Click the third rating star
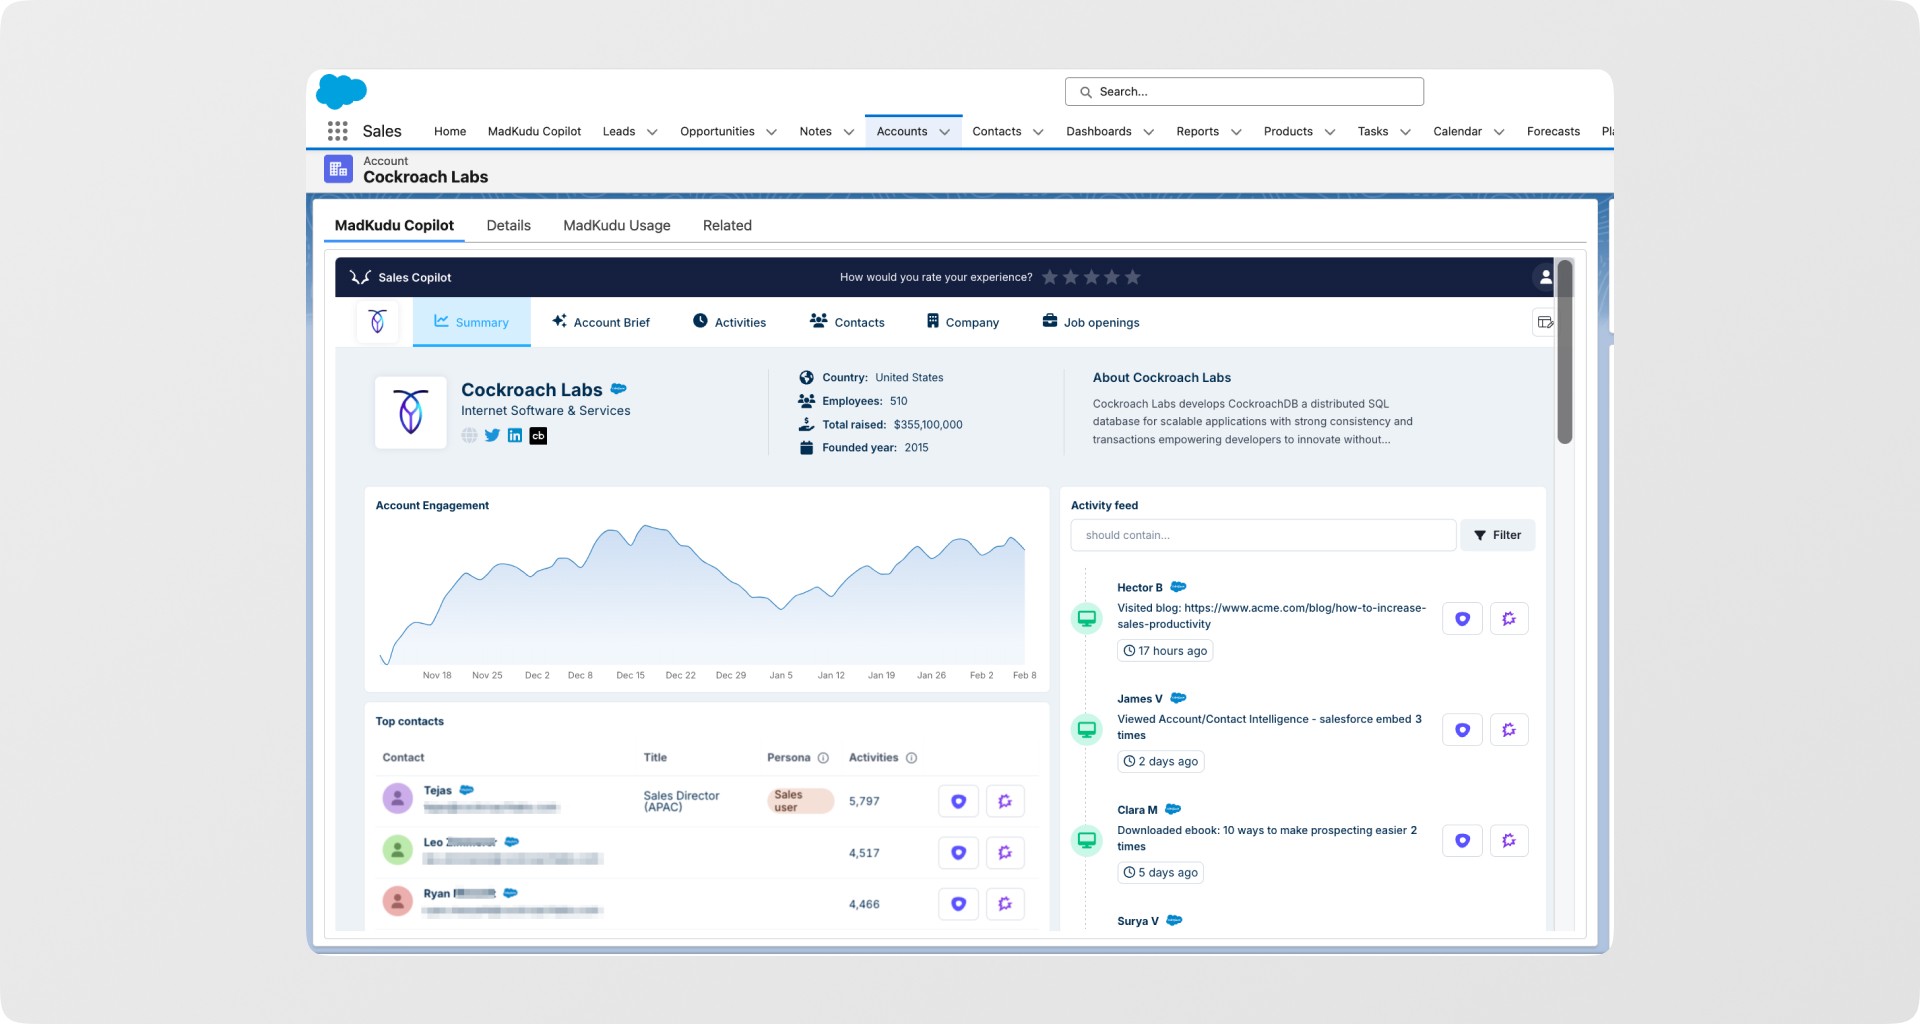This screenshot has width=1920, height=1024. [x=1091, y=277]
